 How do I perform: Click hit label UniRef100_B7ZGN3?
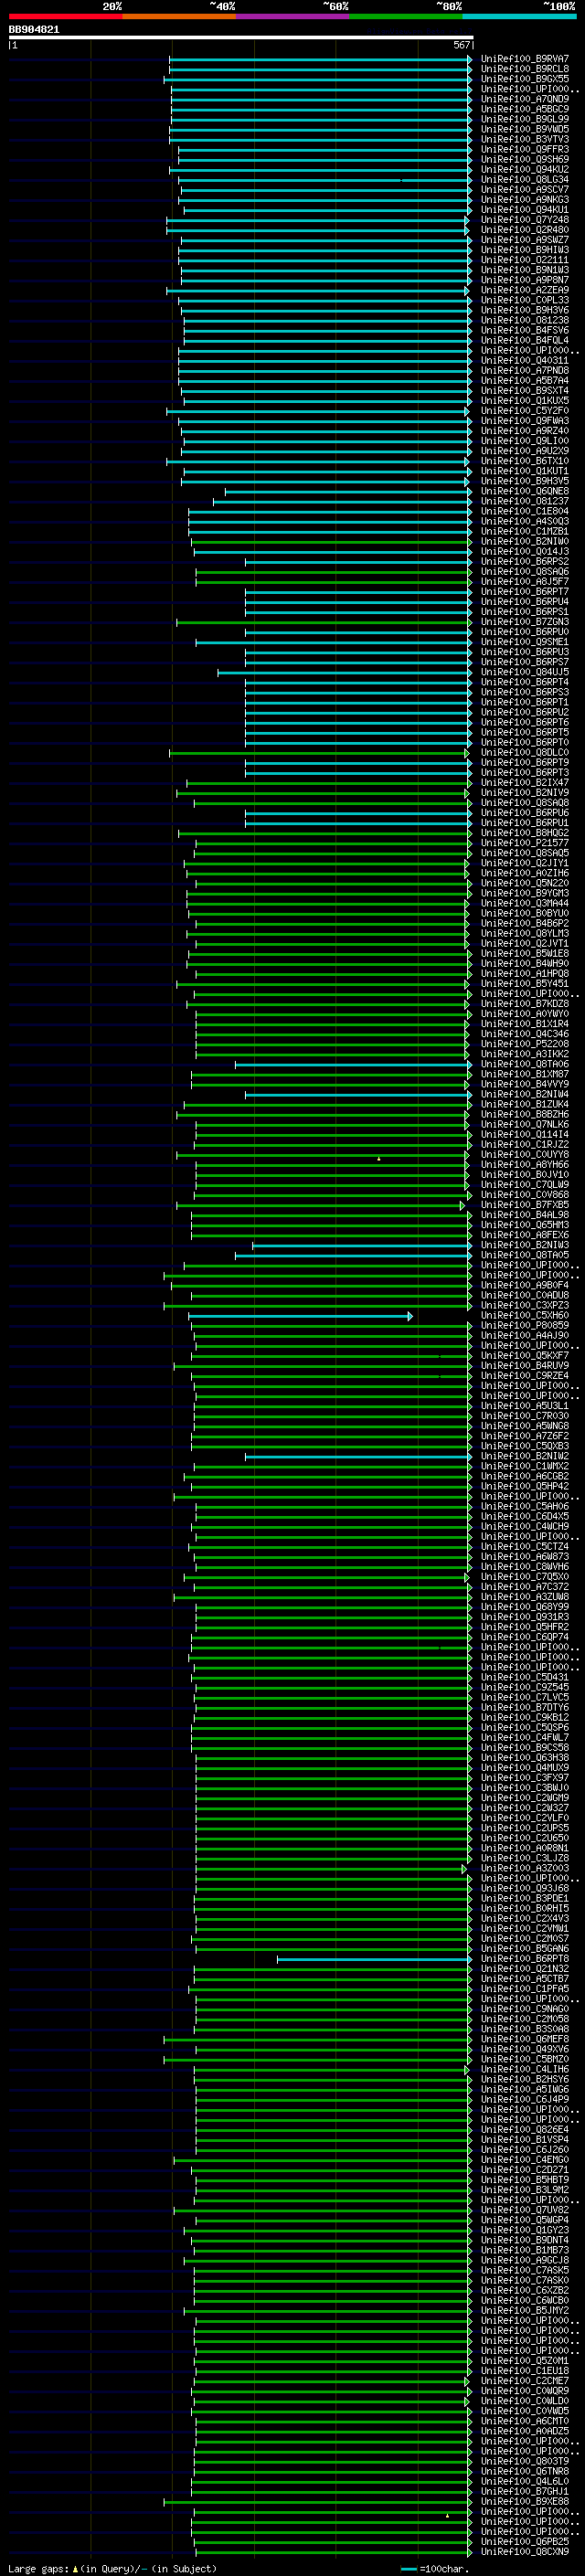(525, 622)
